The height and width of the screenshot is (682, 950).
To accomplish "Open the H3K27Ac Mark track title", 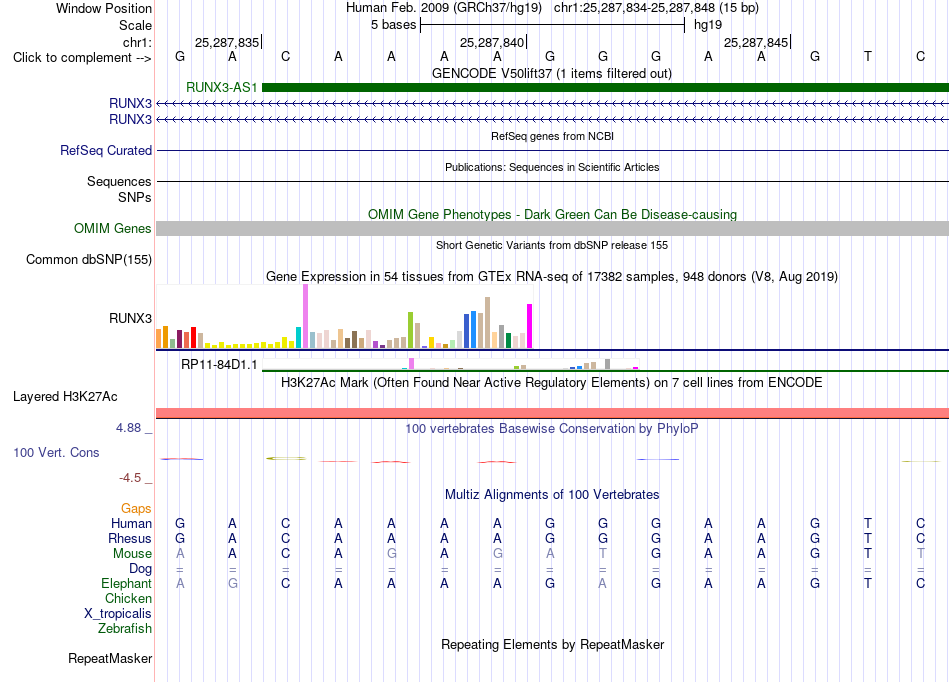I will pos(552,383).
